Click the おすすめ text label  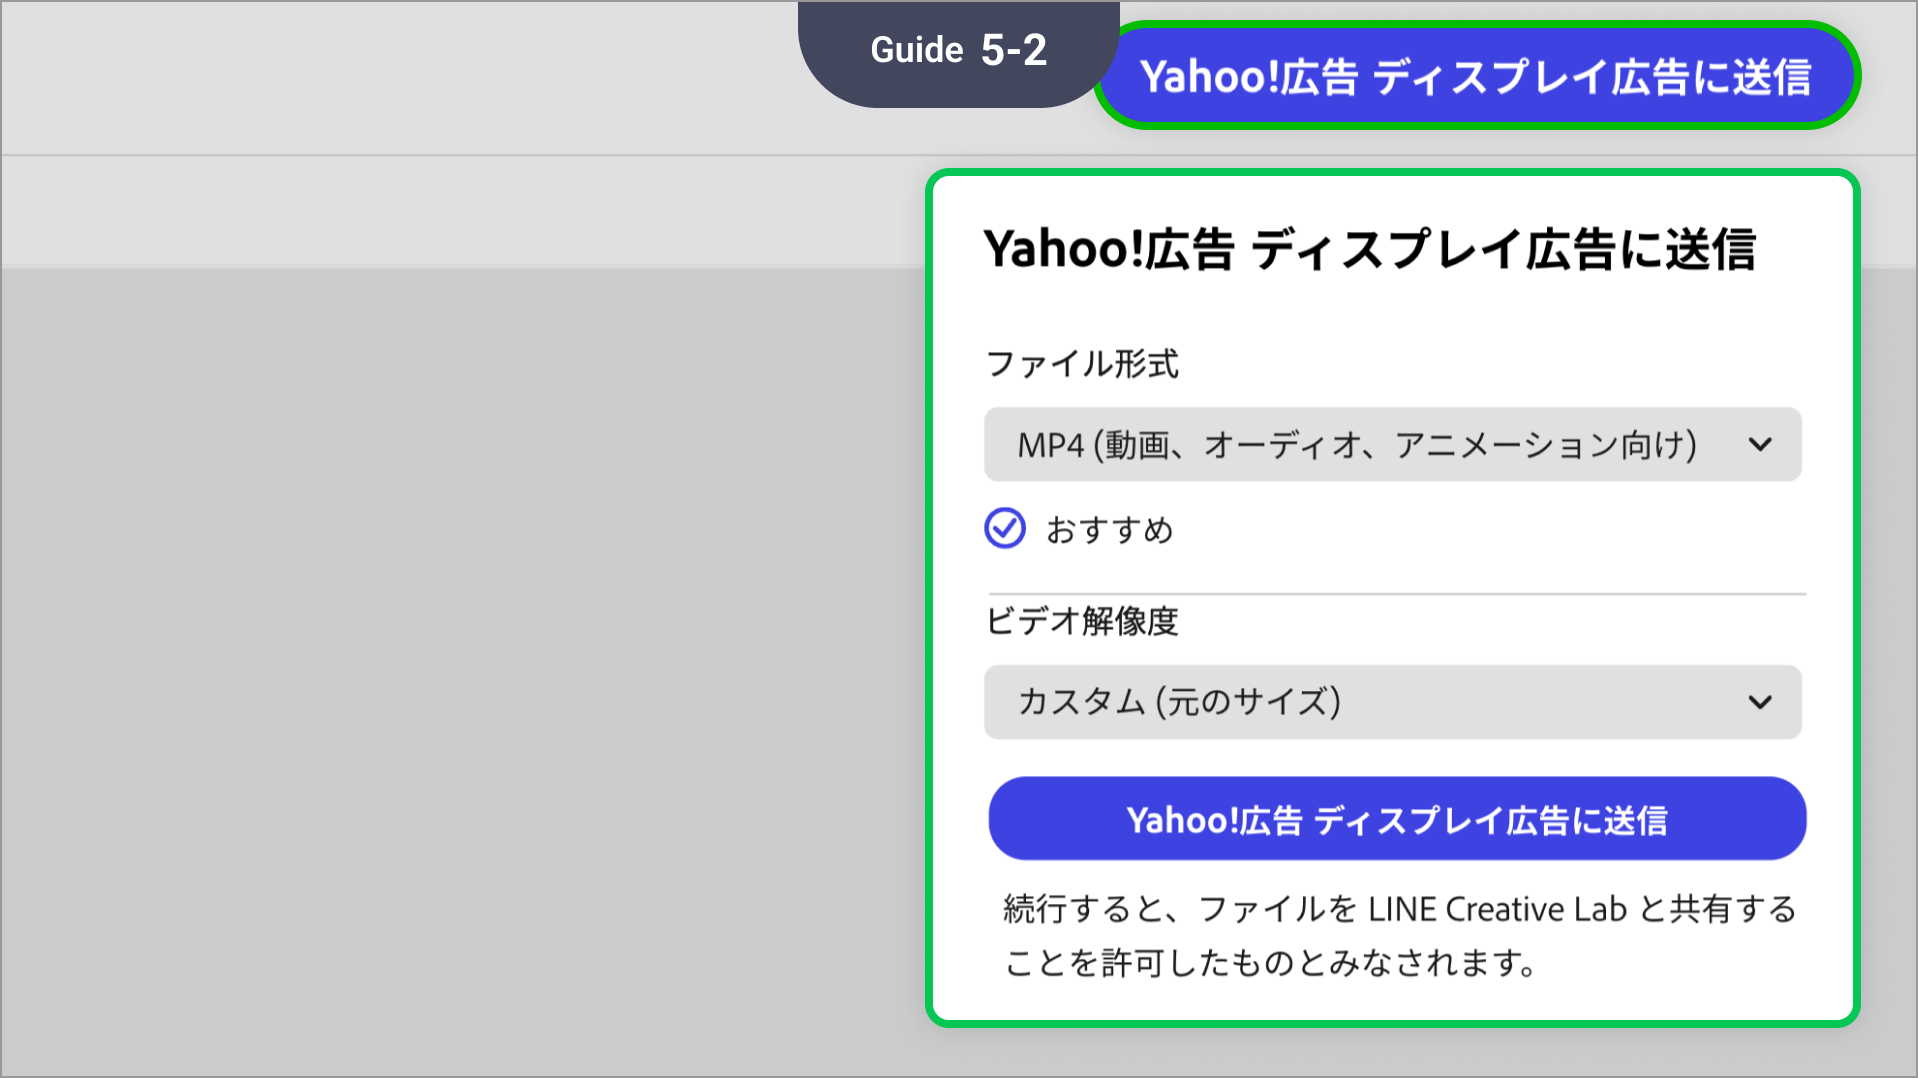coord(1110,529)
